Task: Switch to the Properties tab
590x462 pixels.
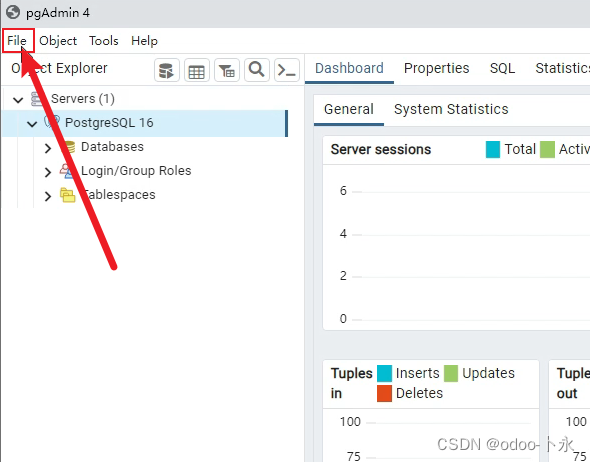Action: click(436, 68)
